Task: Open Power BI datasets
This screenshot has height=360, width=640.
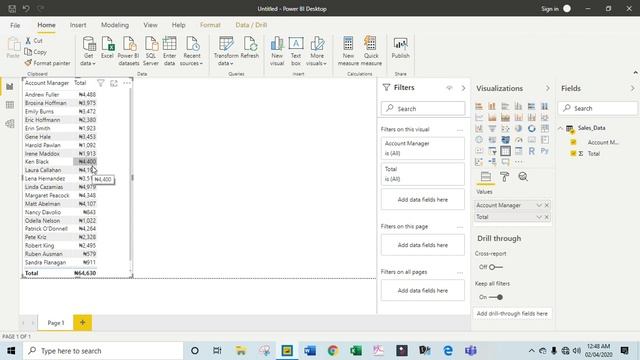Action: tap(129, 51)
